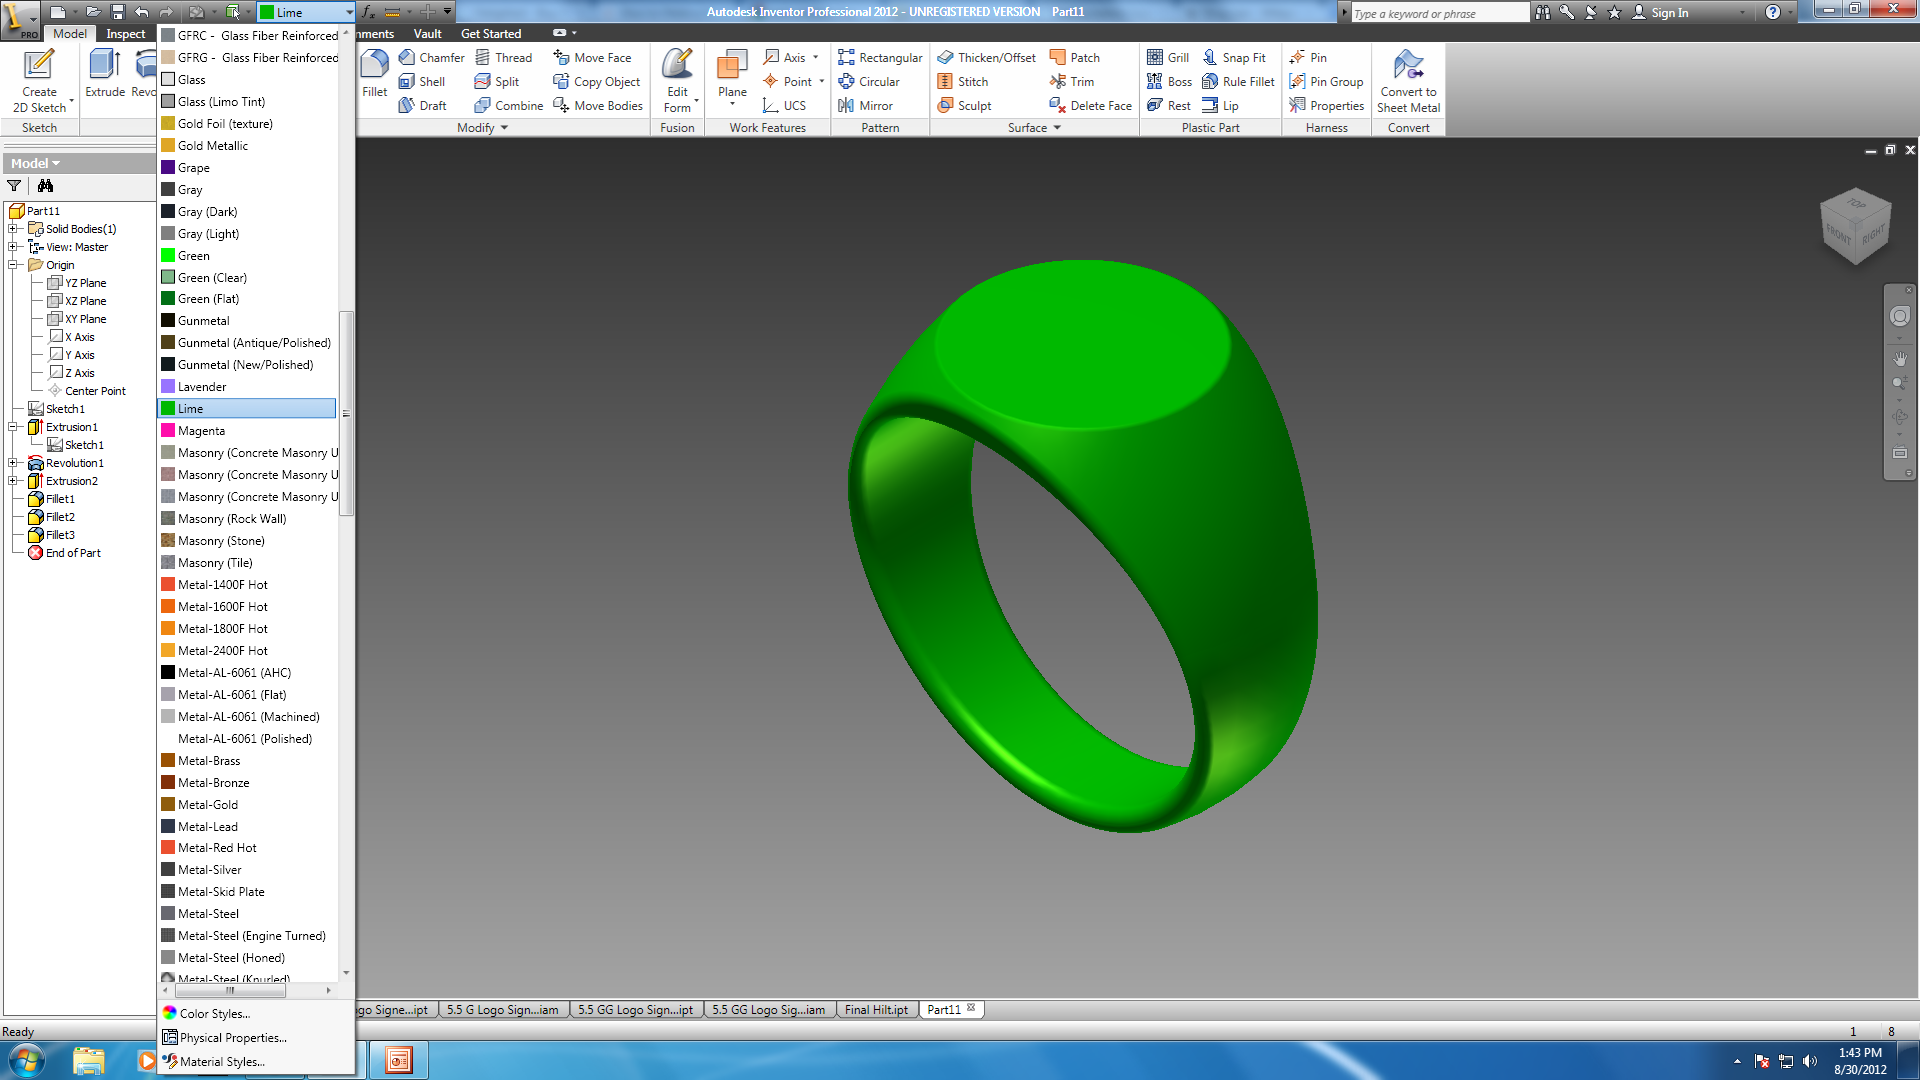Collapse the Extrusion1 node
The width and height of the screenshot is (1920, 1080).
(x=13, y=427)
